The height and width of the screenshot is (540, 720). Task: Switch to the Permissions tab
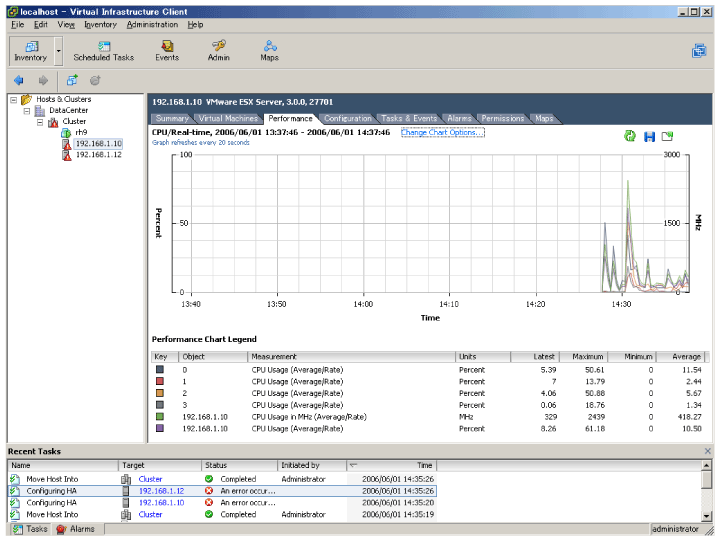pyautogui.click(x=503, y=118)
